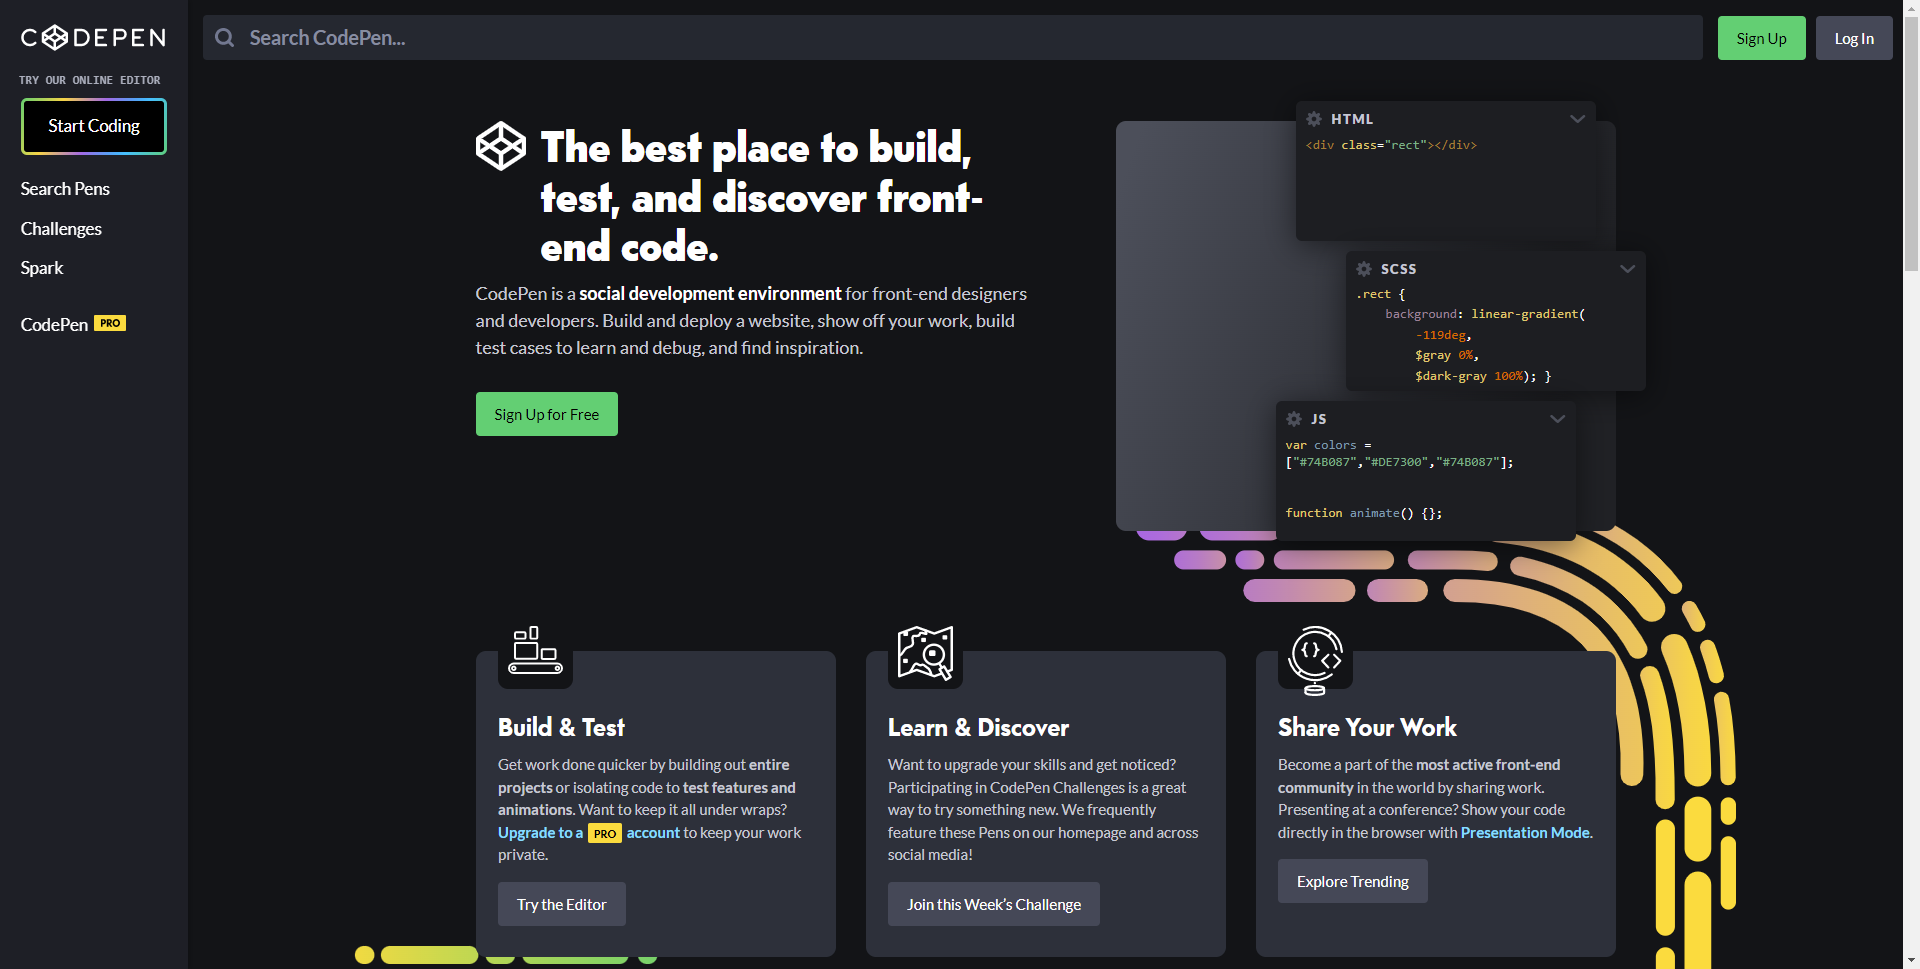This screenshot has width=1920, height=969.
Task: Click the scrollbar down arrow
Action: coord(1911,960)
